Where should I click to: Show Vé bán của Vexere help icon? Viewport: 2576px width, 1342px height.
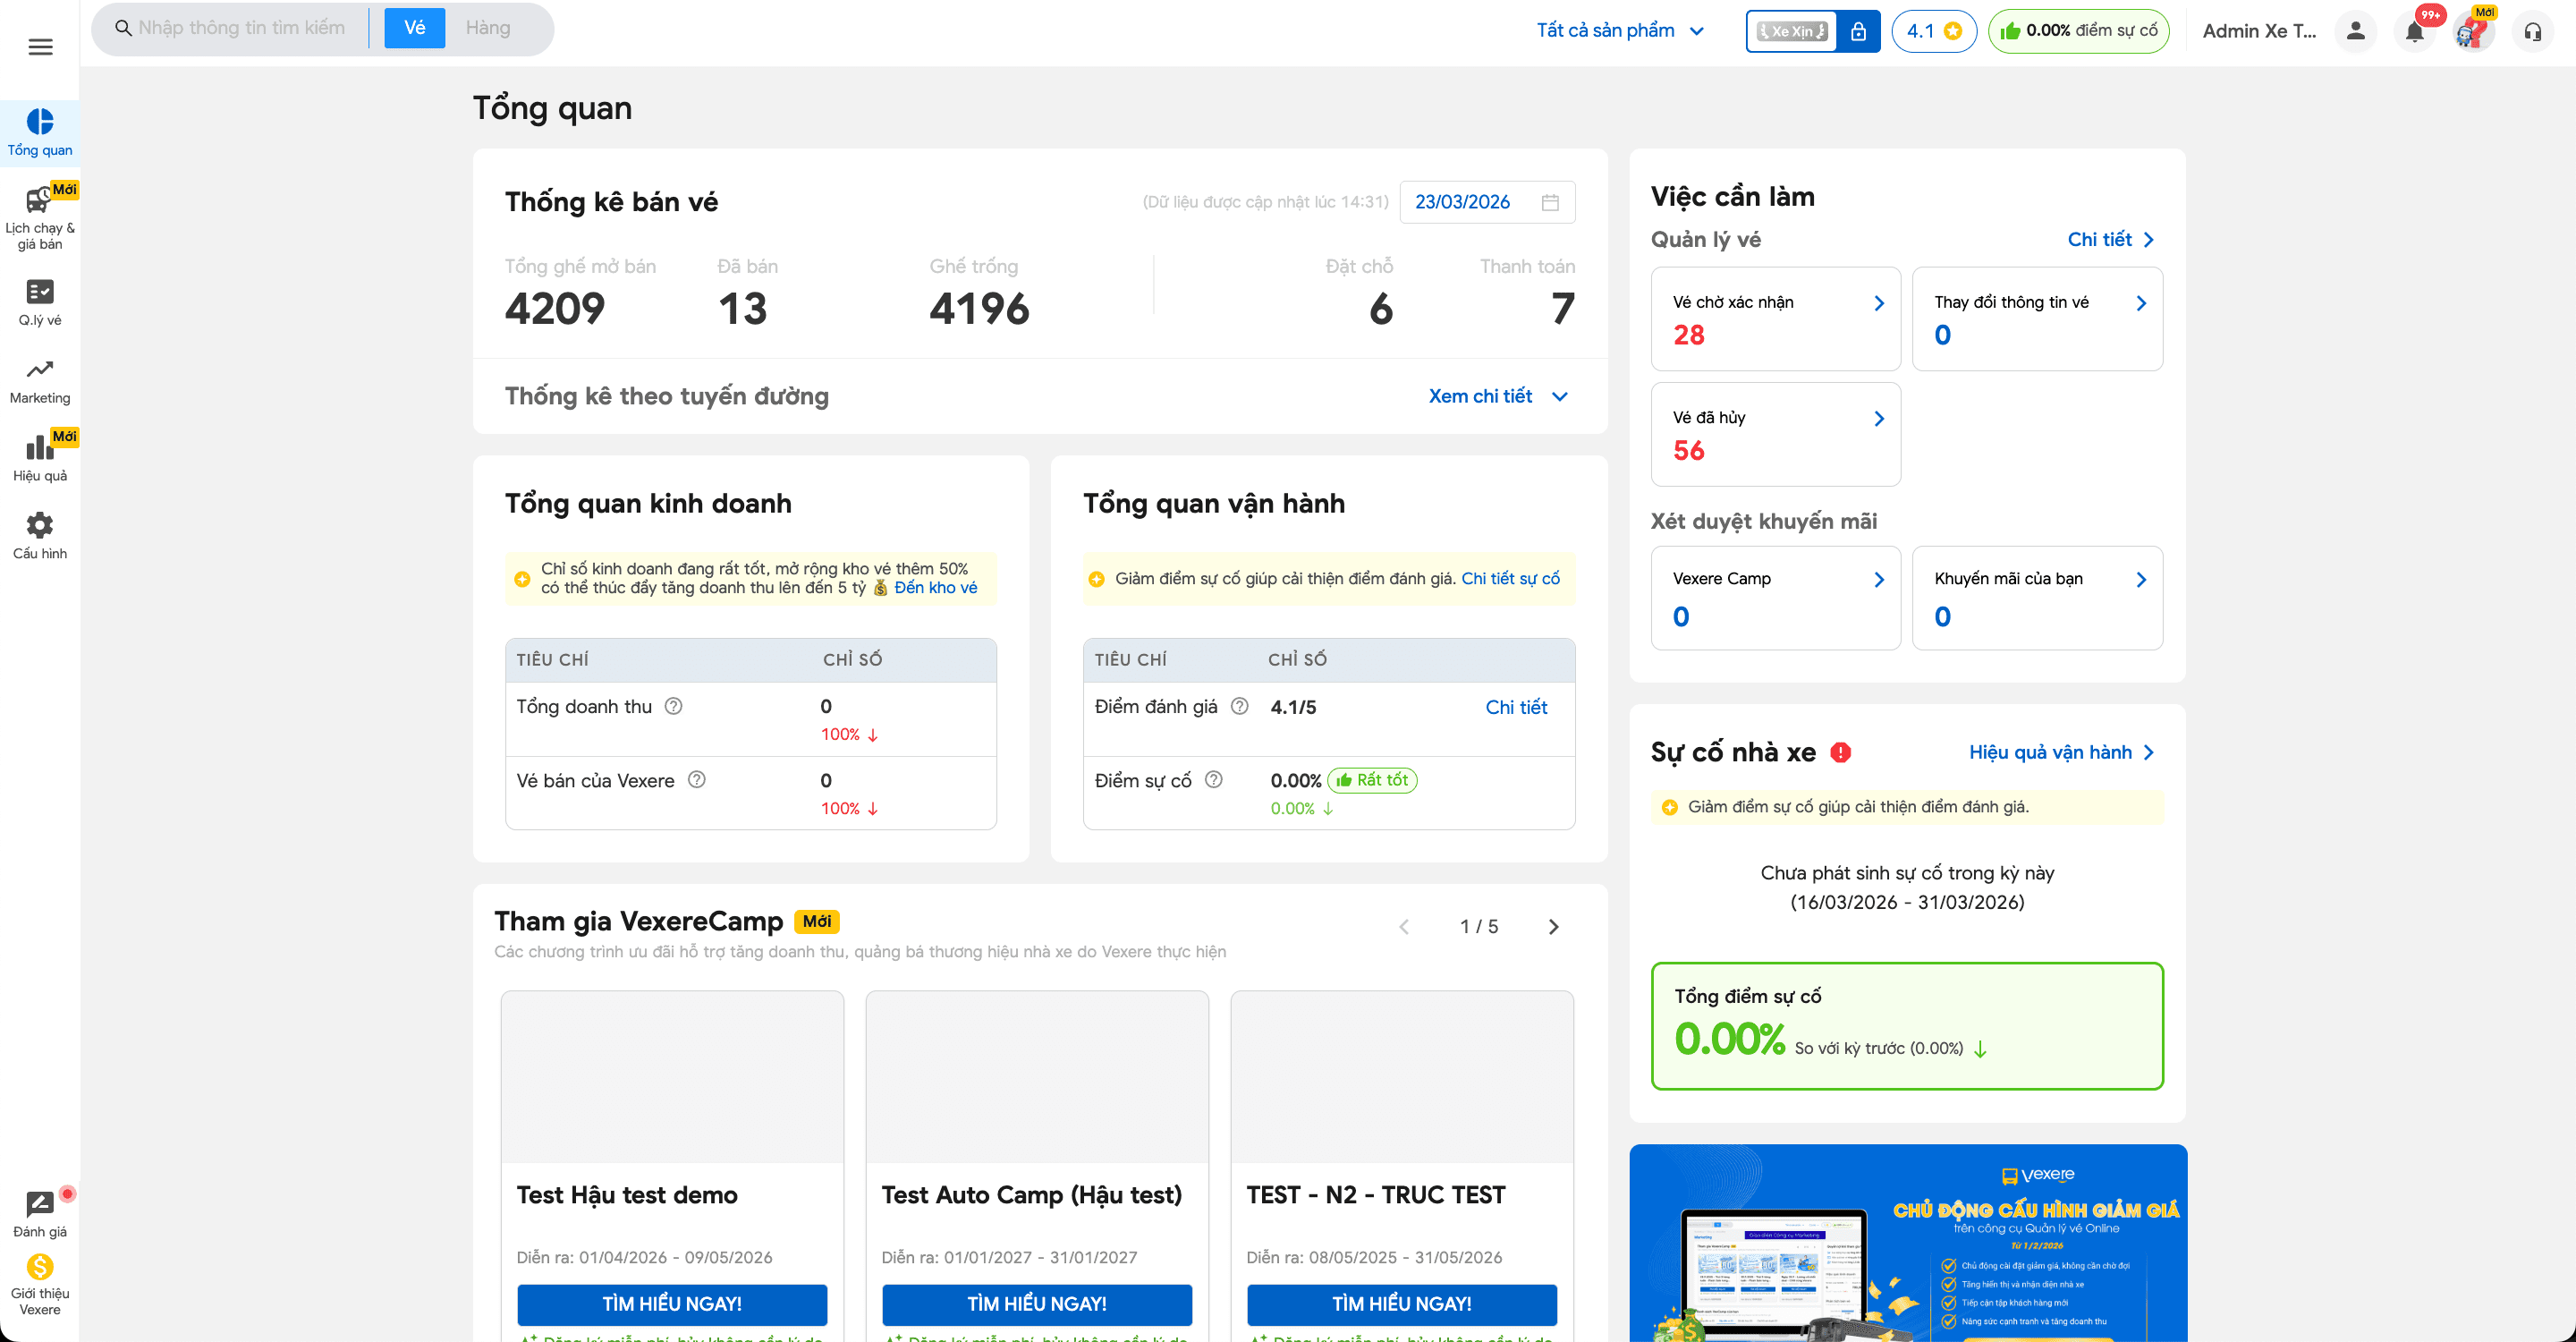697,780
